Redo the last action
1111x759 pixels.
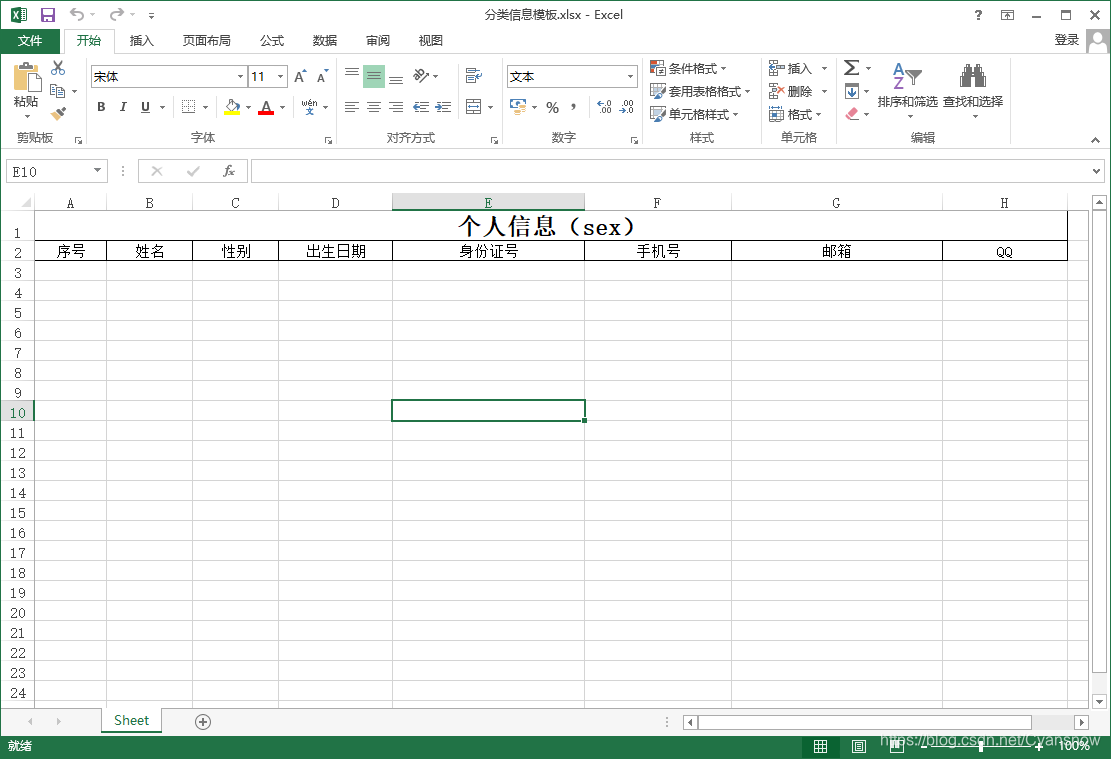[x=116, y=15]
